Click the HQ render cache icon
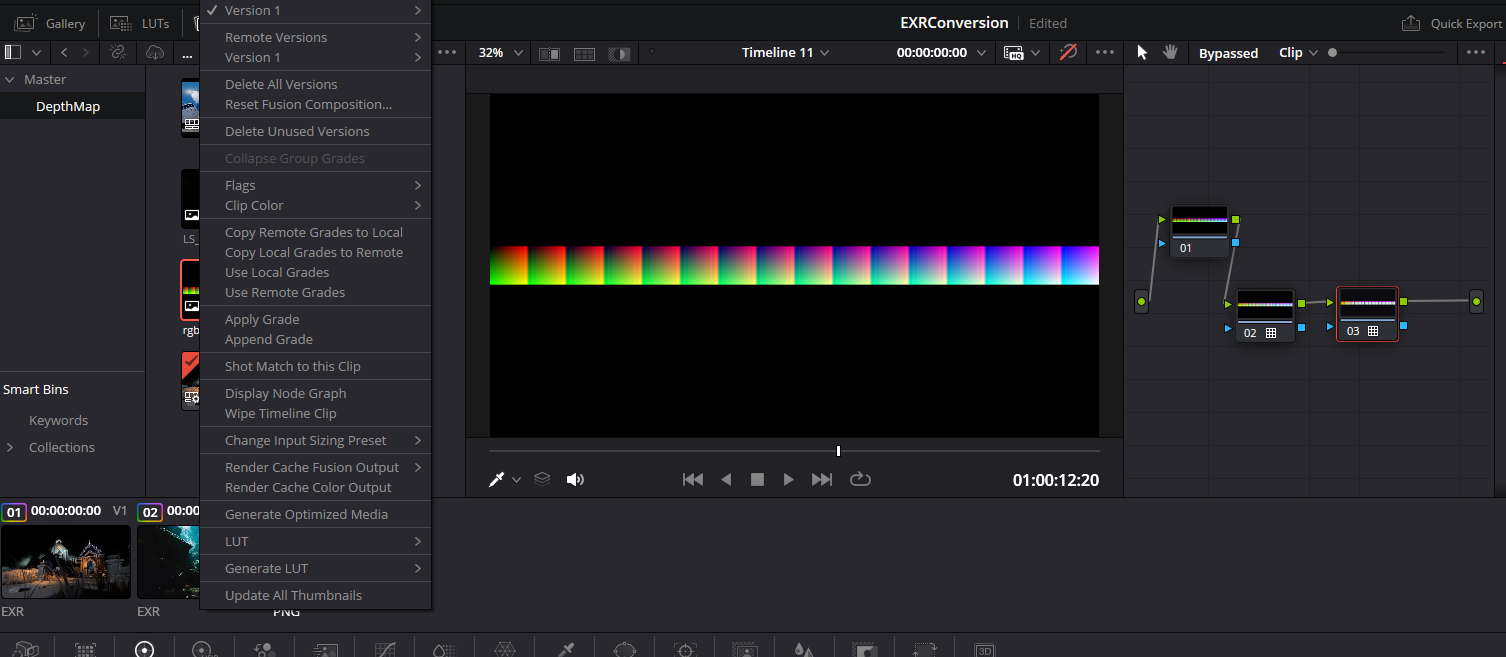This screenshot has height=657, width=1506. 1014,53
